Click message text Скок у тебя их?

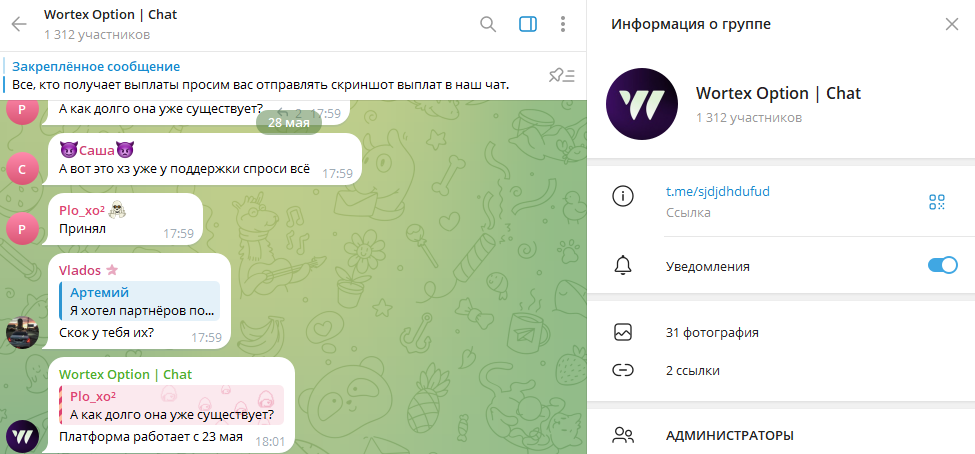106,333
